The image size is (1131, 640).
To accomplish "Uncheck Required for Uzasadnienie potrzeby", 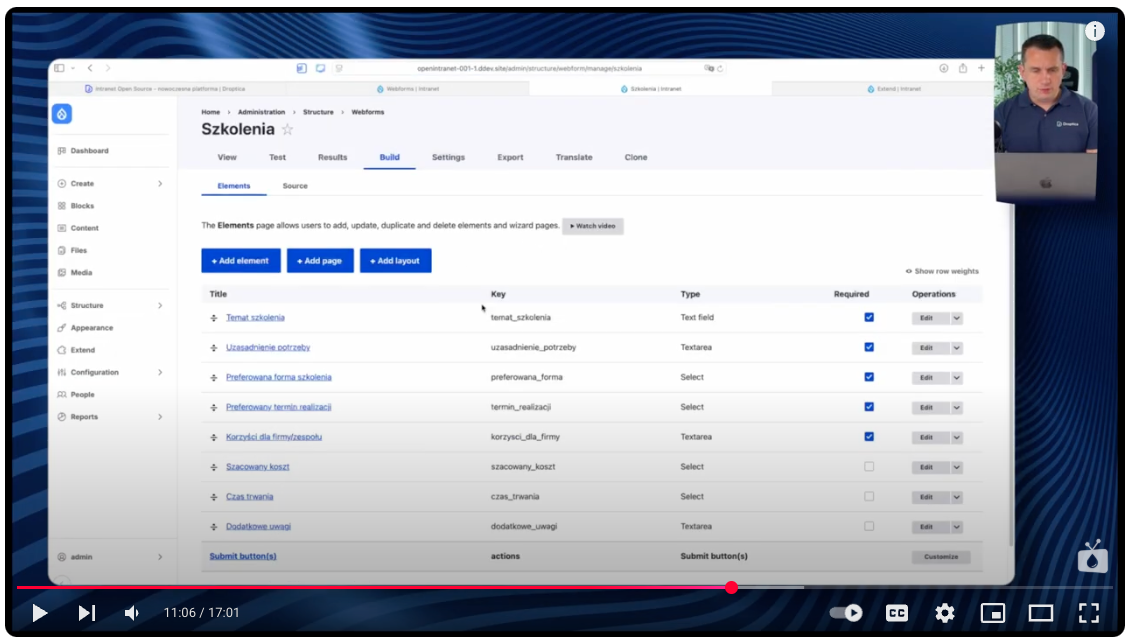I will (x=869, y=347).
